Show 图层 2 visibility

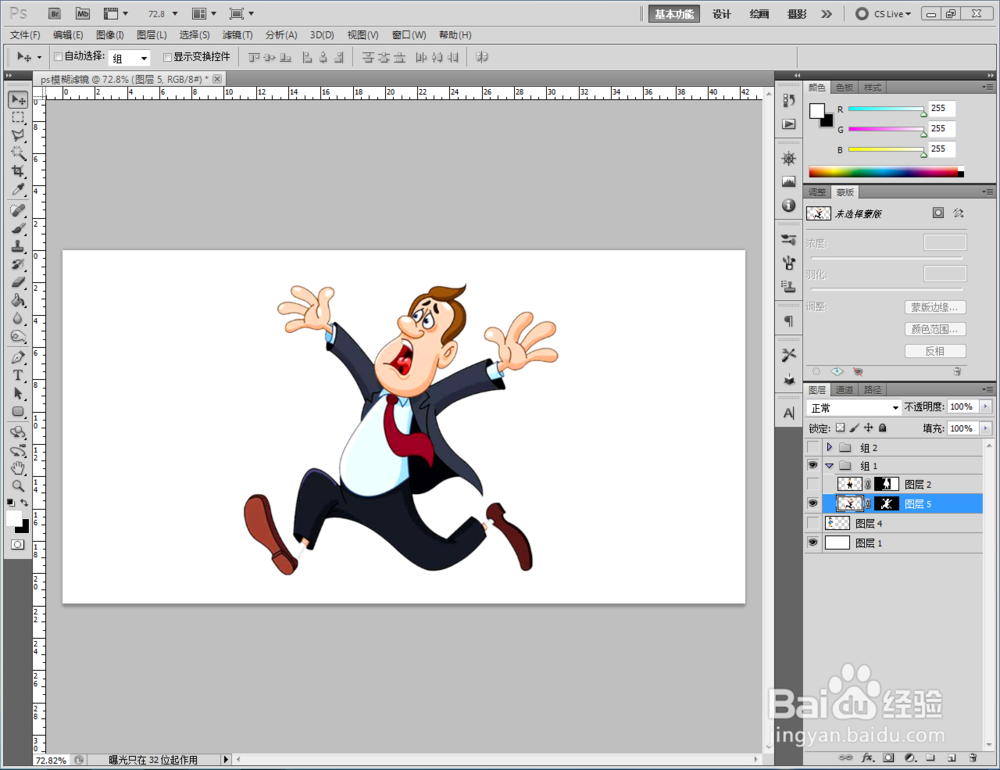click(813, 484)
